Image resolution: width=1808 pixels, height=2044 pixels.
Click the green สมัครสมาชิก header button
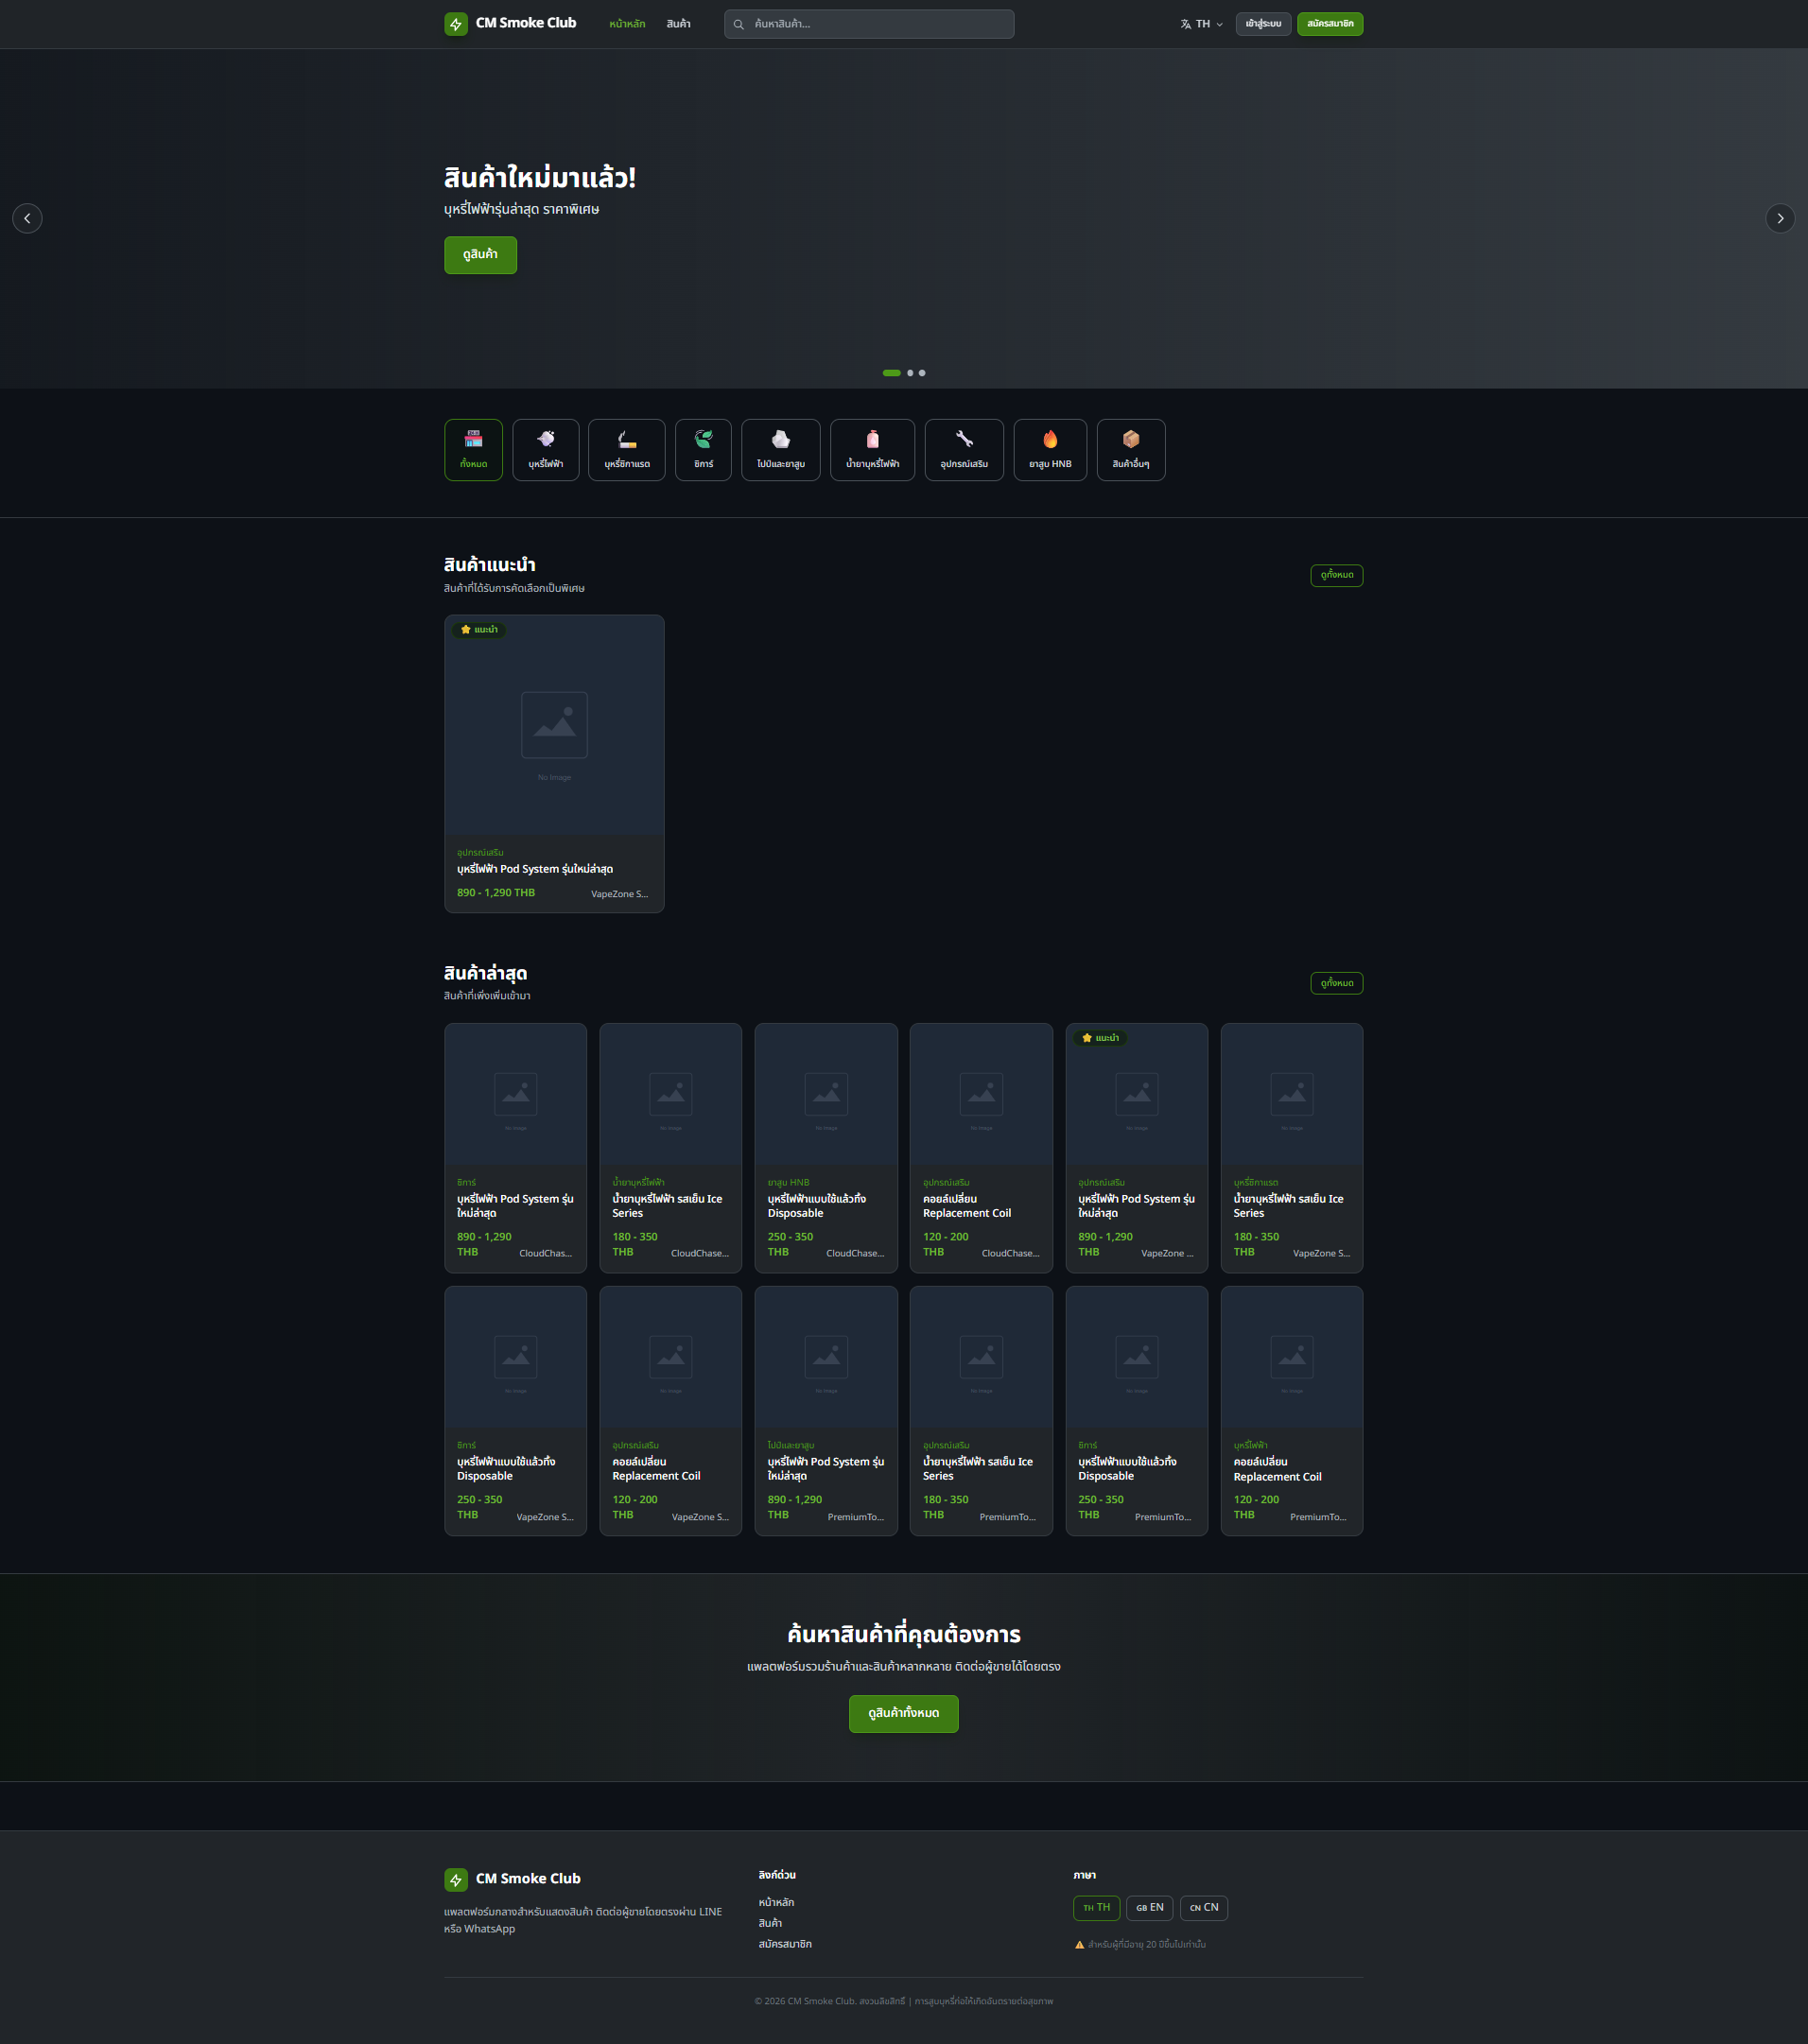1330,24
